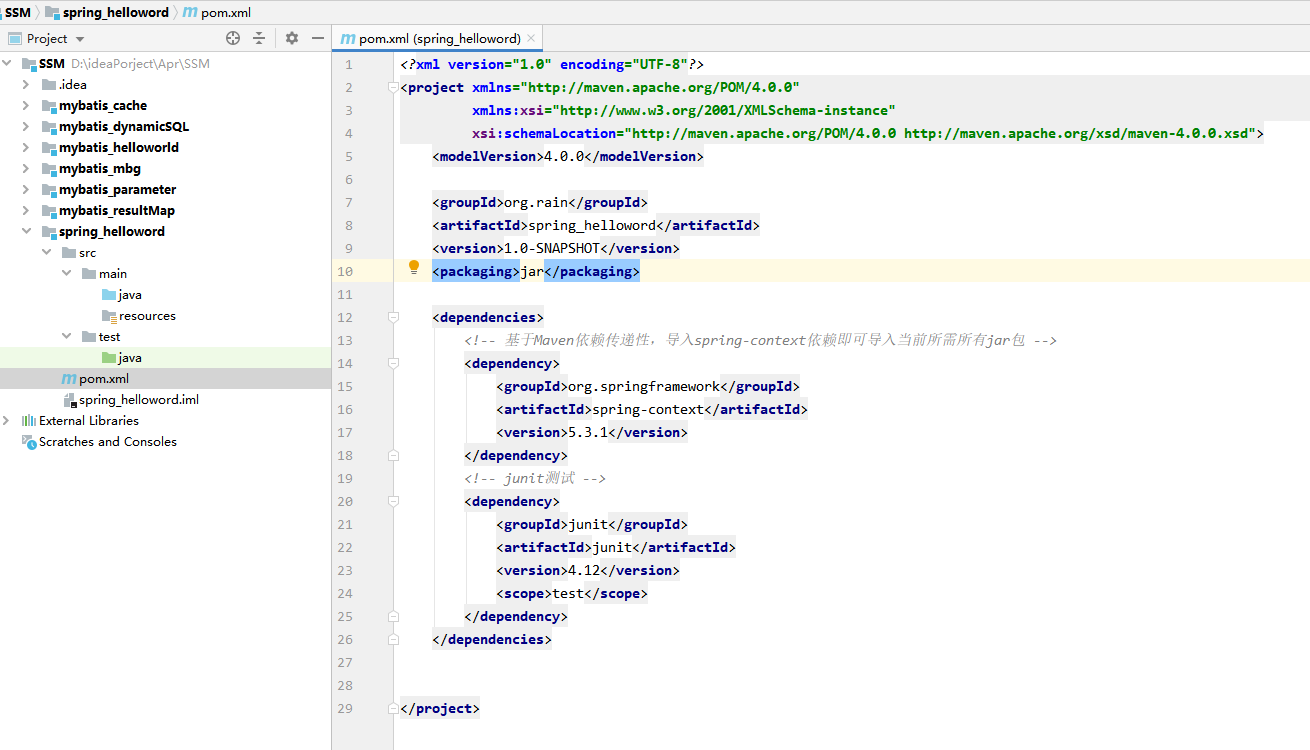Select mybatis_dynamicSQL module folder icon
1310x750 pixels.
tap(49, 127)
